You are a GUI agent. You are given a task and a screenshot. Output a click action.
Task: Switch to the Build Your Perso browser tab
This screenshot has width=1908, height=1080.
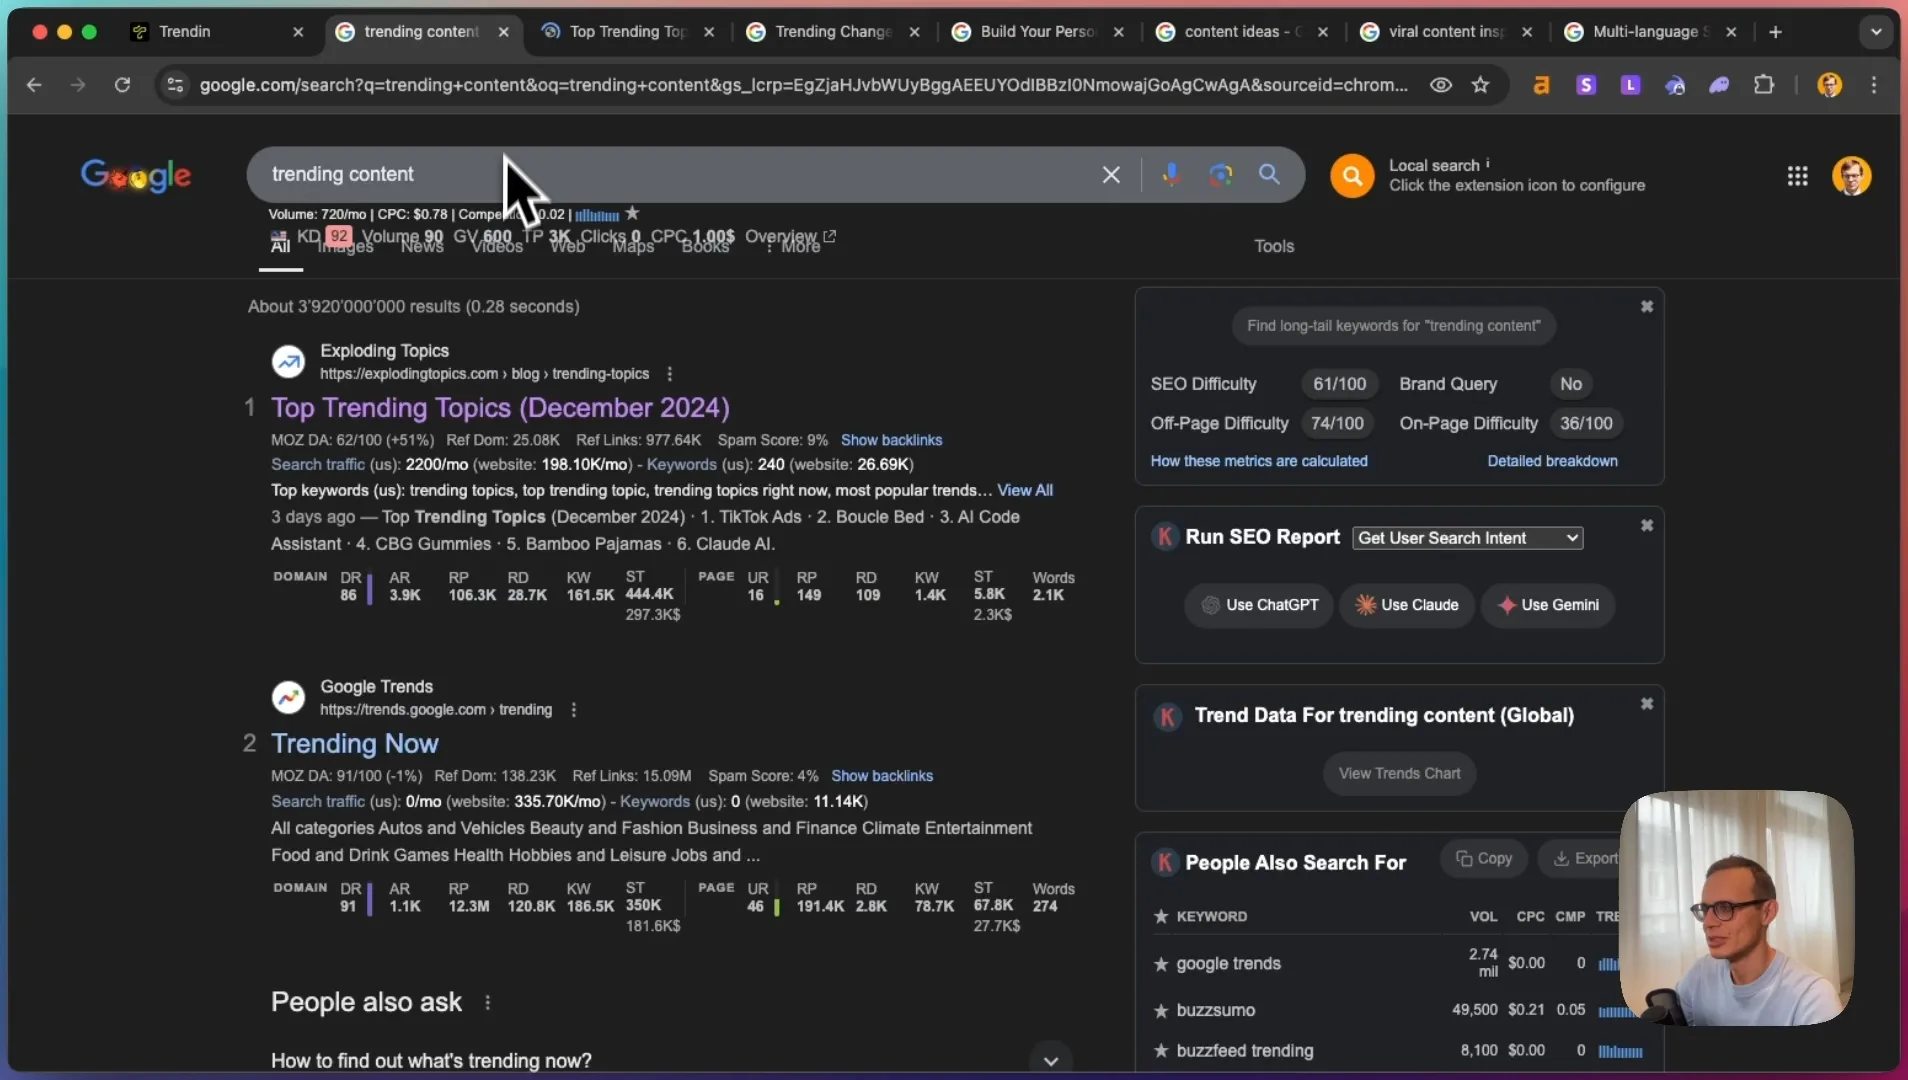1037,32
